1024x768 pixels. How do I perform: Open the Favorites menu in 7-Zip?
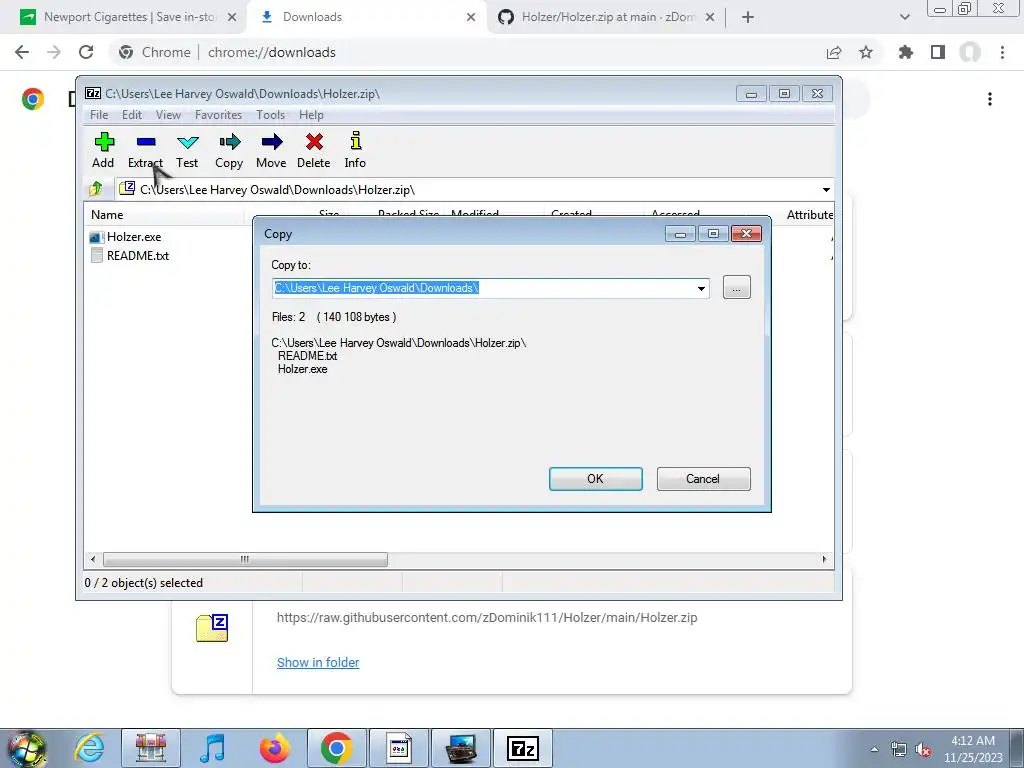[218, 115]
